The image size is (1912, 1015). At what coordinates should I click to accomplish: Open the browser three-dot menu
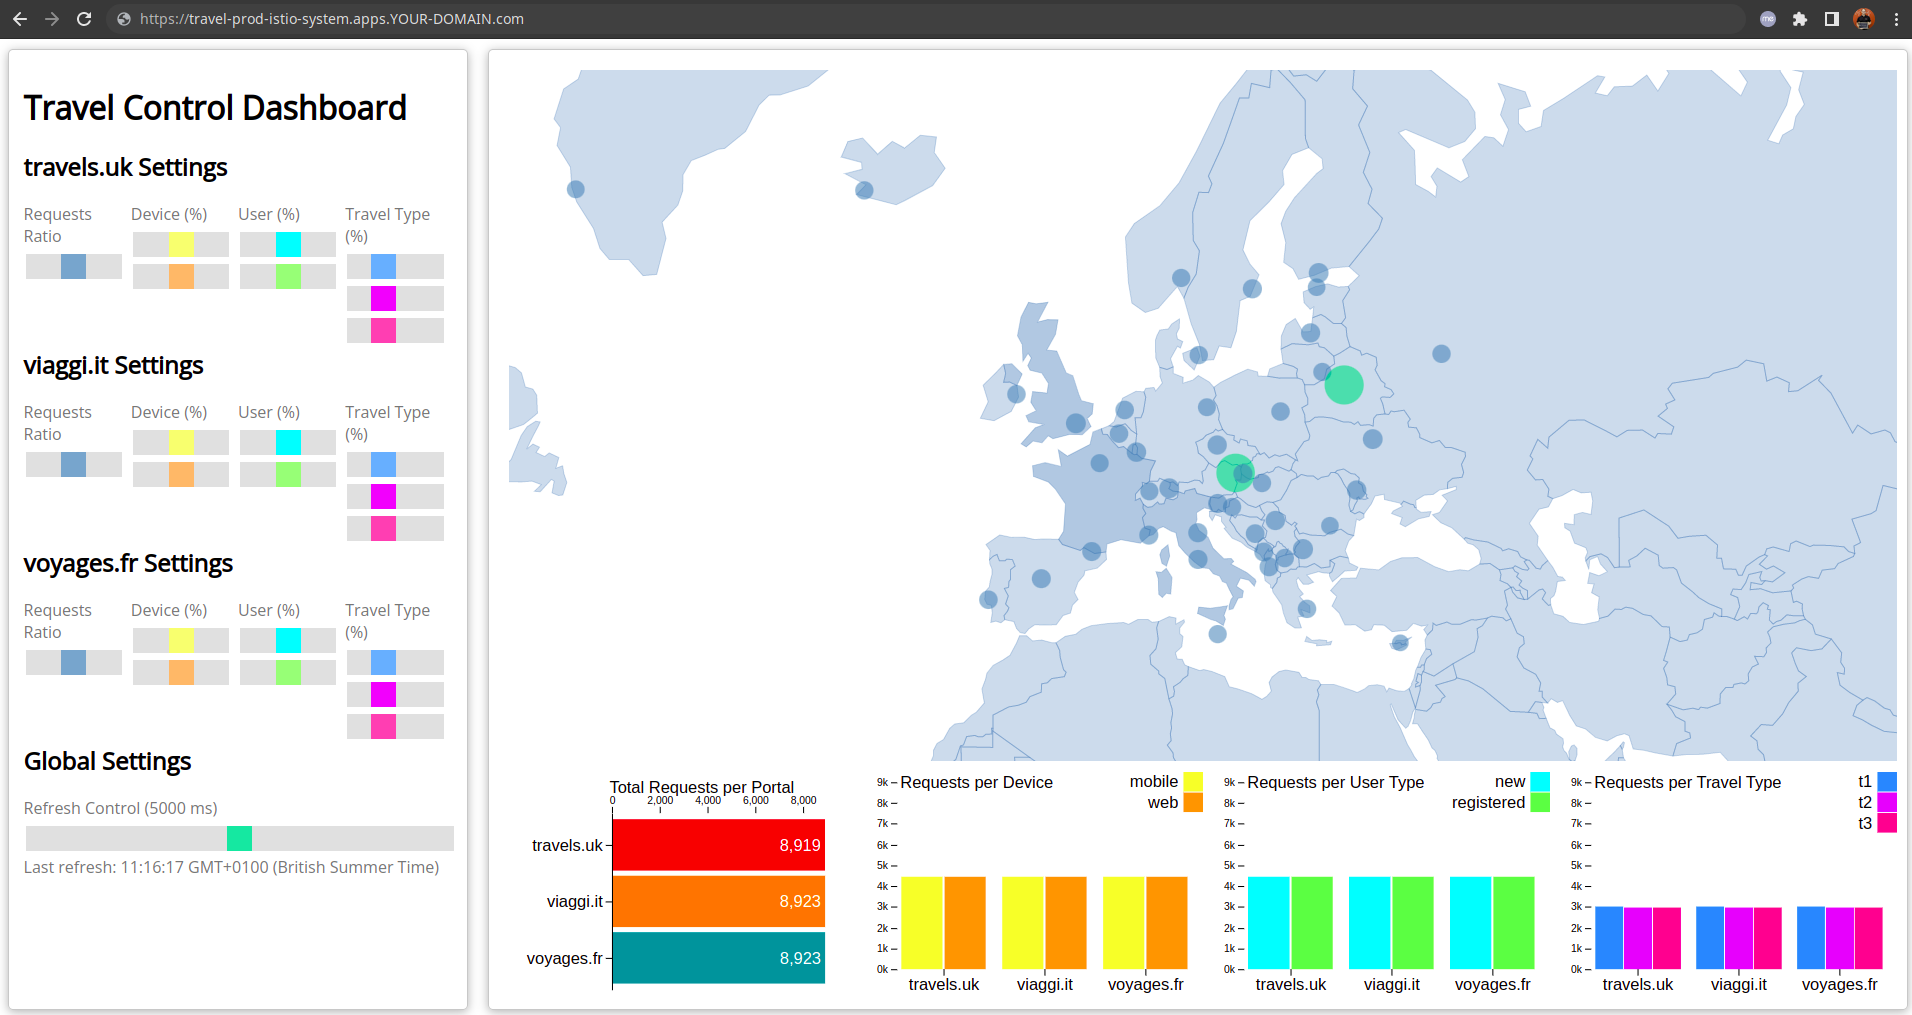click(x=1896, y=19)
